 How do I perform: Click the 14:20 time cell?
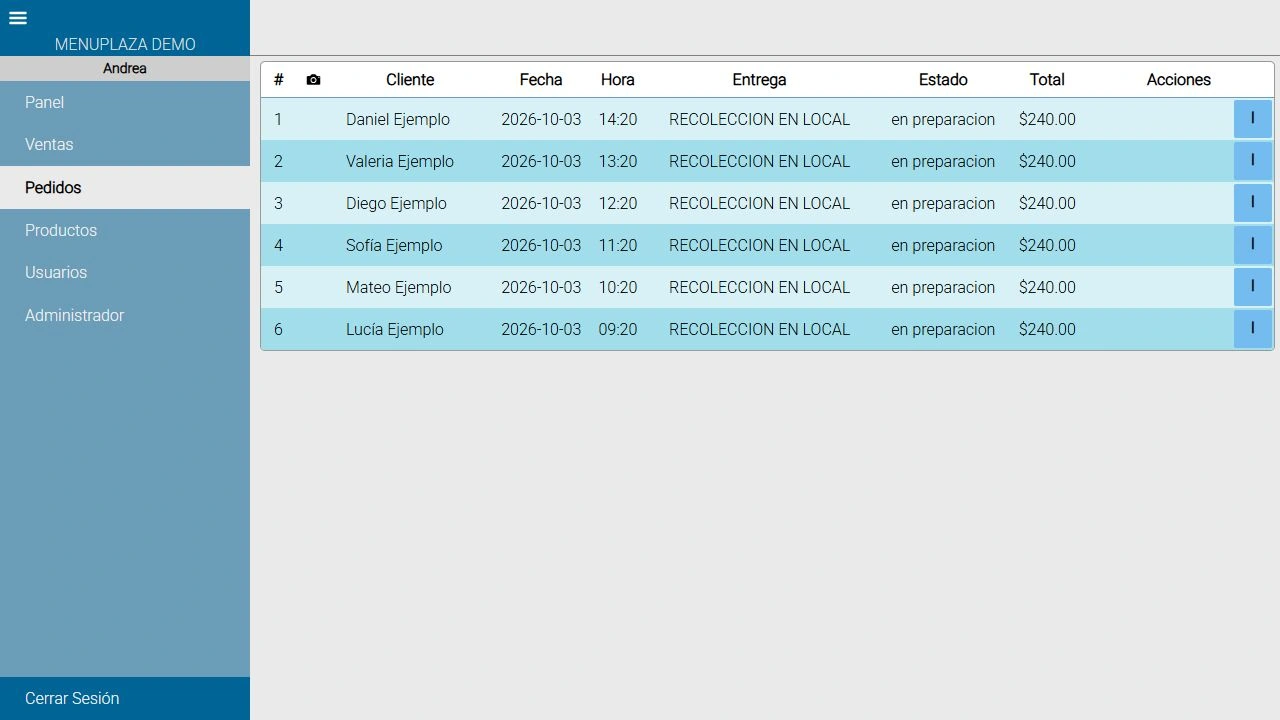coord(618,119)
